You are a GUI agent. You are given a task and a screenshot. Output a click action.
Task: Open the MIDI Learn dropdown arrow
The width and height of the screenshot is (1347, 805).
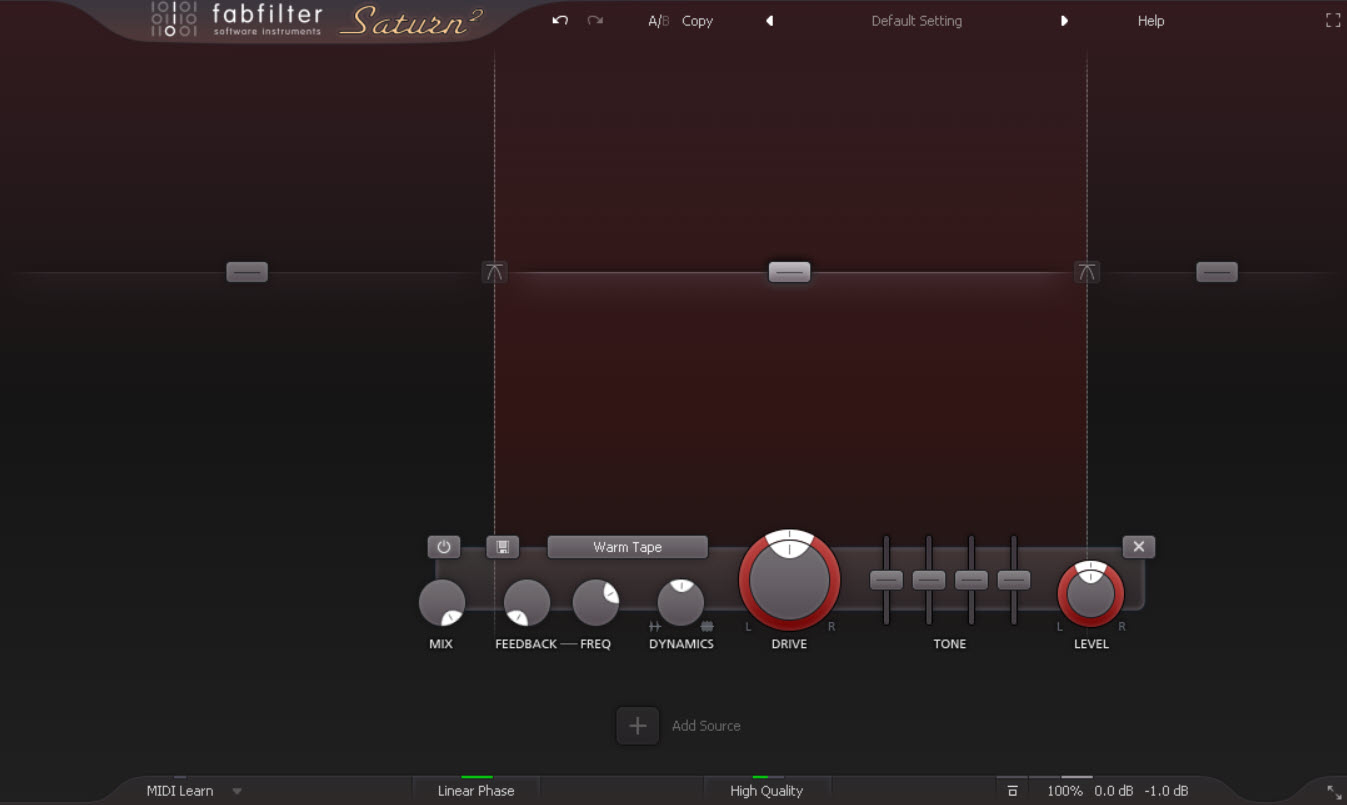pos(237,791)
